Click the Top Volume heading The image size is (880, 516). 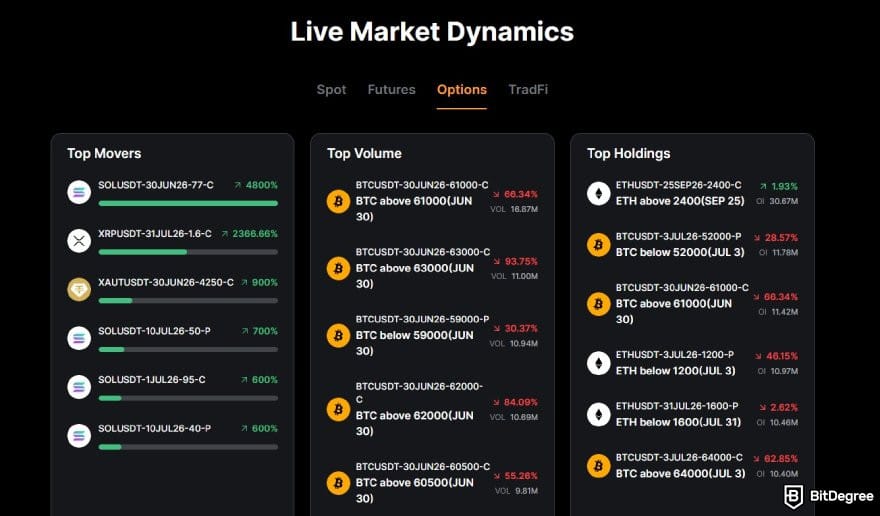pos(364,153)
